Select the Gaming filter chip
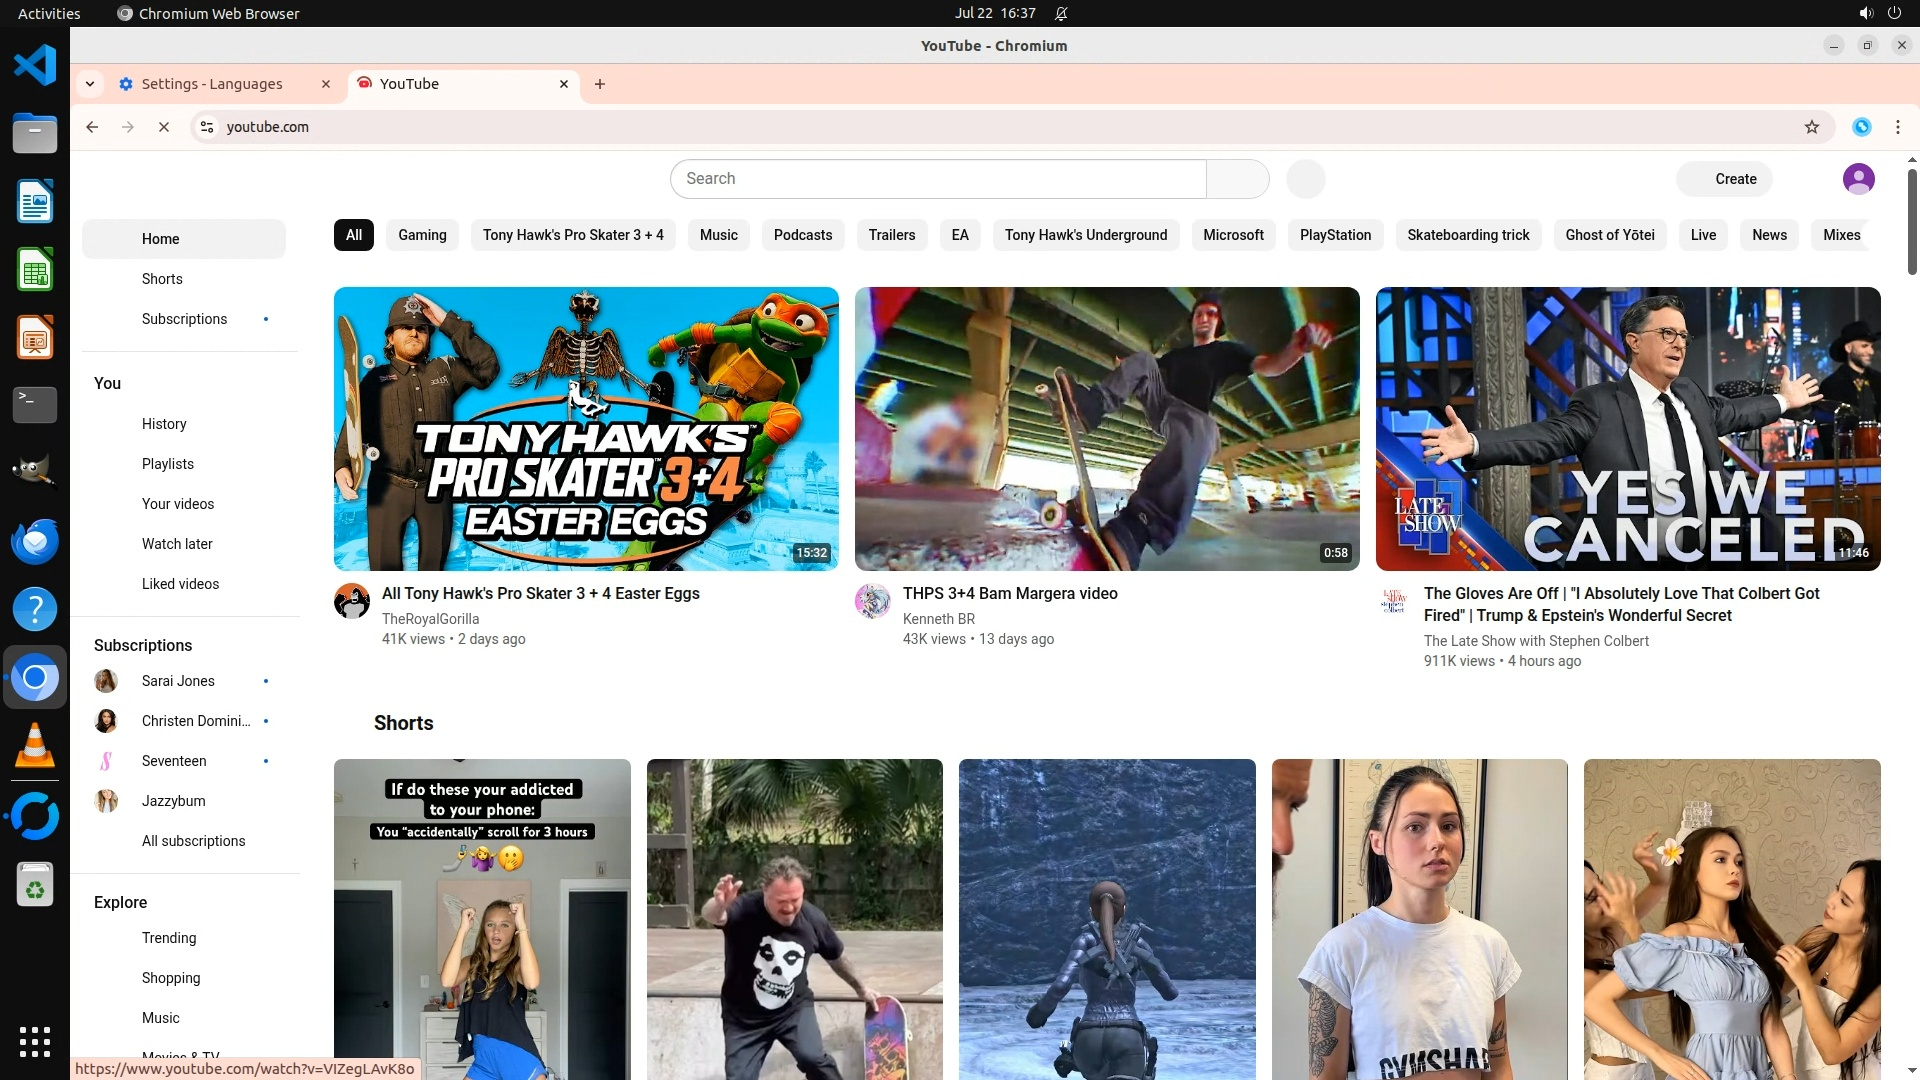This screenshot has width=1920, height=1080. pos(422,235)
